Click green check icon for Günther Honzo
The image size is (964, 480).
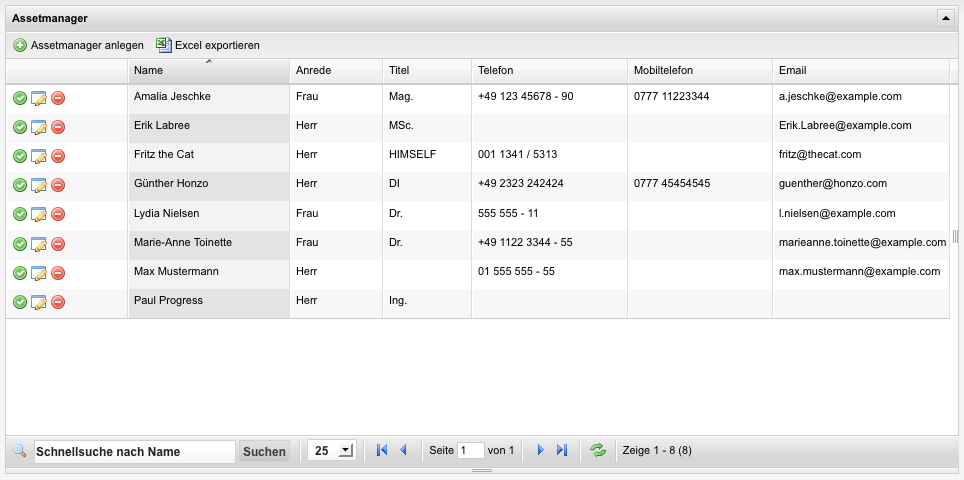[x=20, y=185]
